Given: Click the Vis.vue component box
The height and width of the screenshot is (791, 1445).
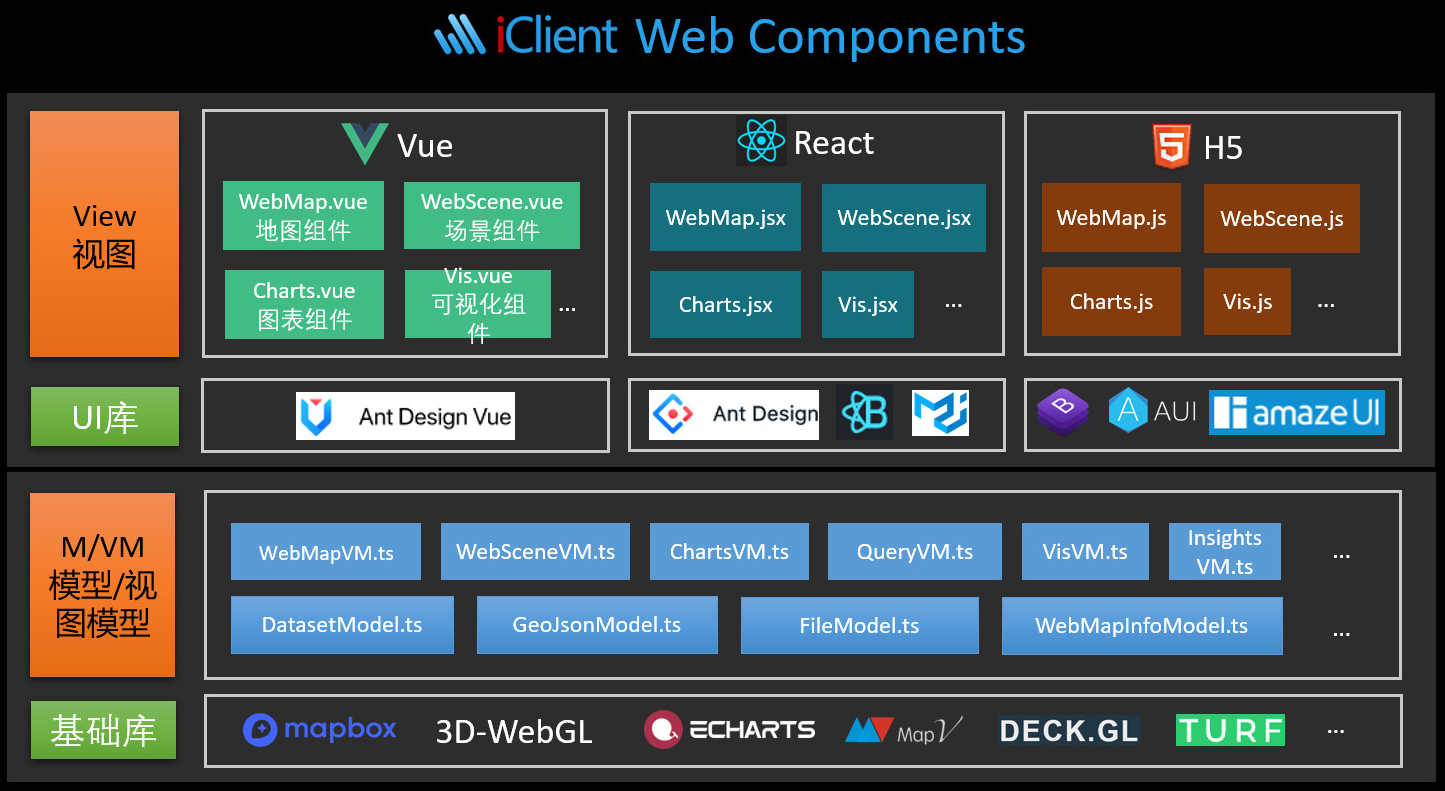Looking at the screenshot, I should (478, 304).
